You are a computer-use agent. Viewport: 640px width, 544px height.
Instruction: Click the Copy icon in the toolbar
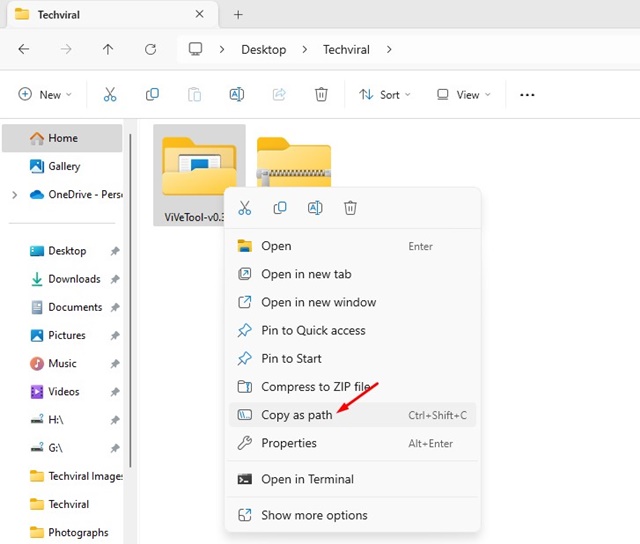(x=152, y=95)
